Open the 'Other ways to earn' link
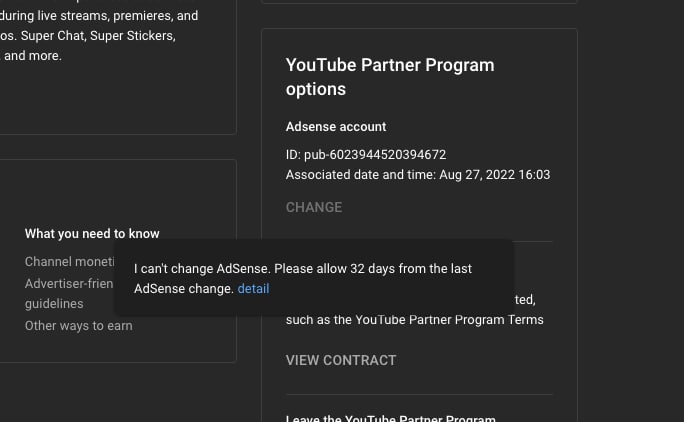 pyautogui.click(x=79, y=326)
